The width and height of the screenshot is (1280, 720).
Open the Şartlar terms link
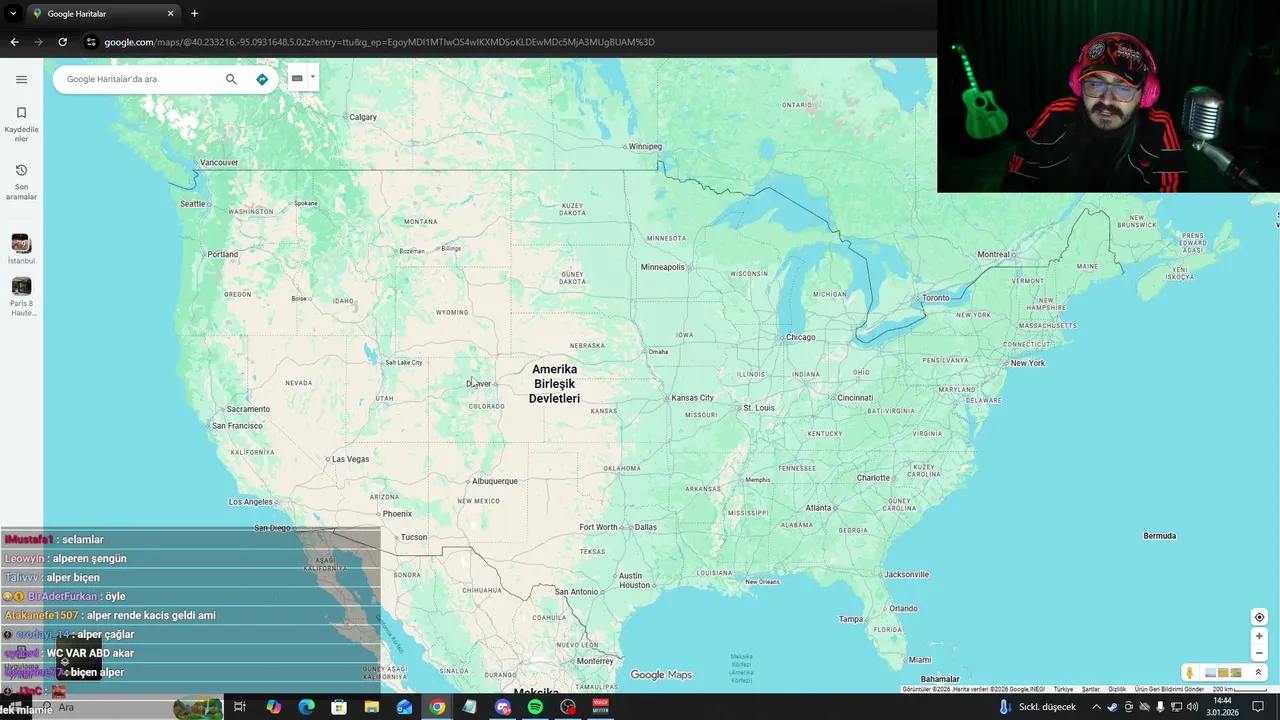pos(1090,689)
